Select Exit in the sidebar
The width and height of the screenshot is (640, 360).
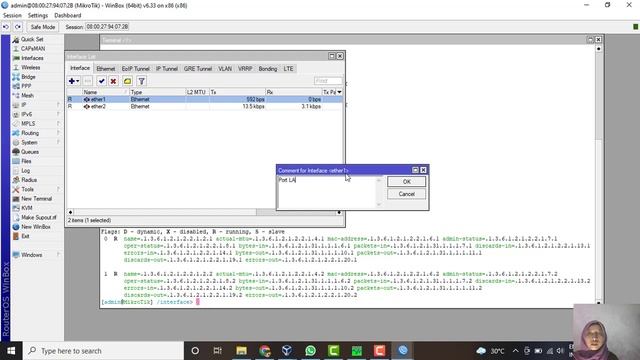[25, 236]
